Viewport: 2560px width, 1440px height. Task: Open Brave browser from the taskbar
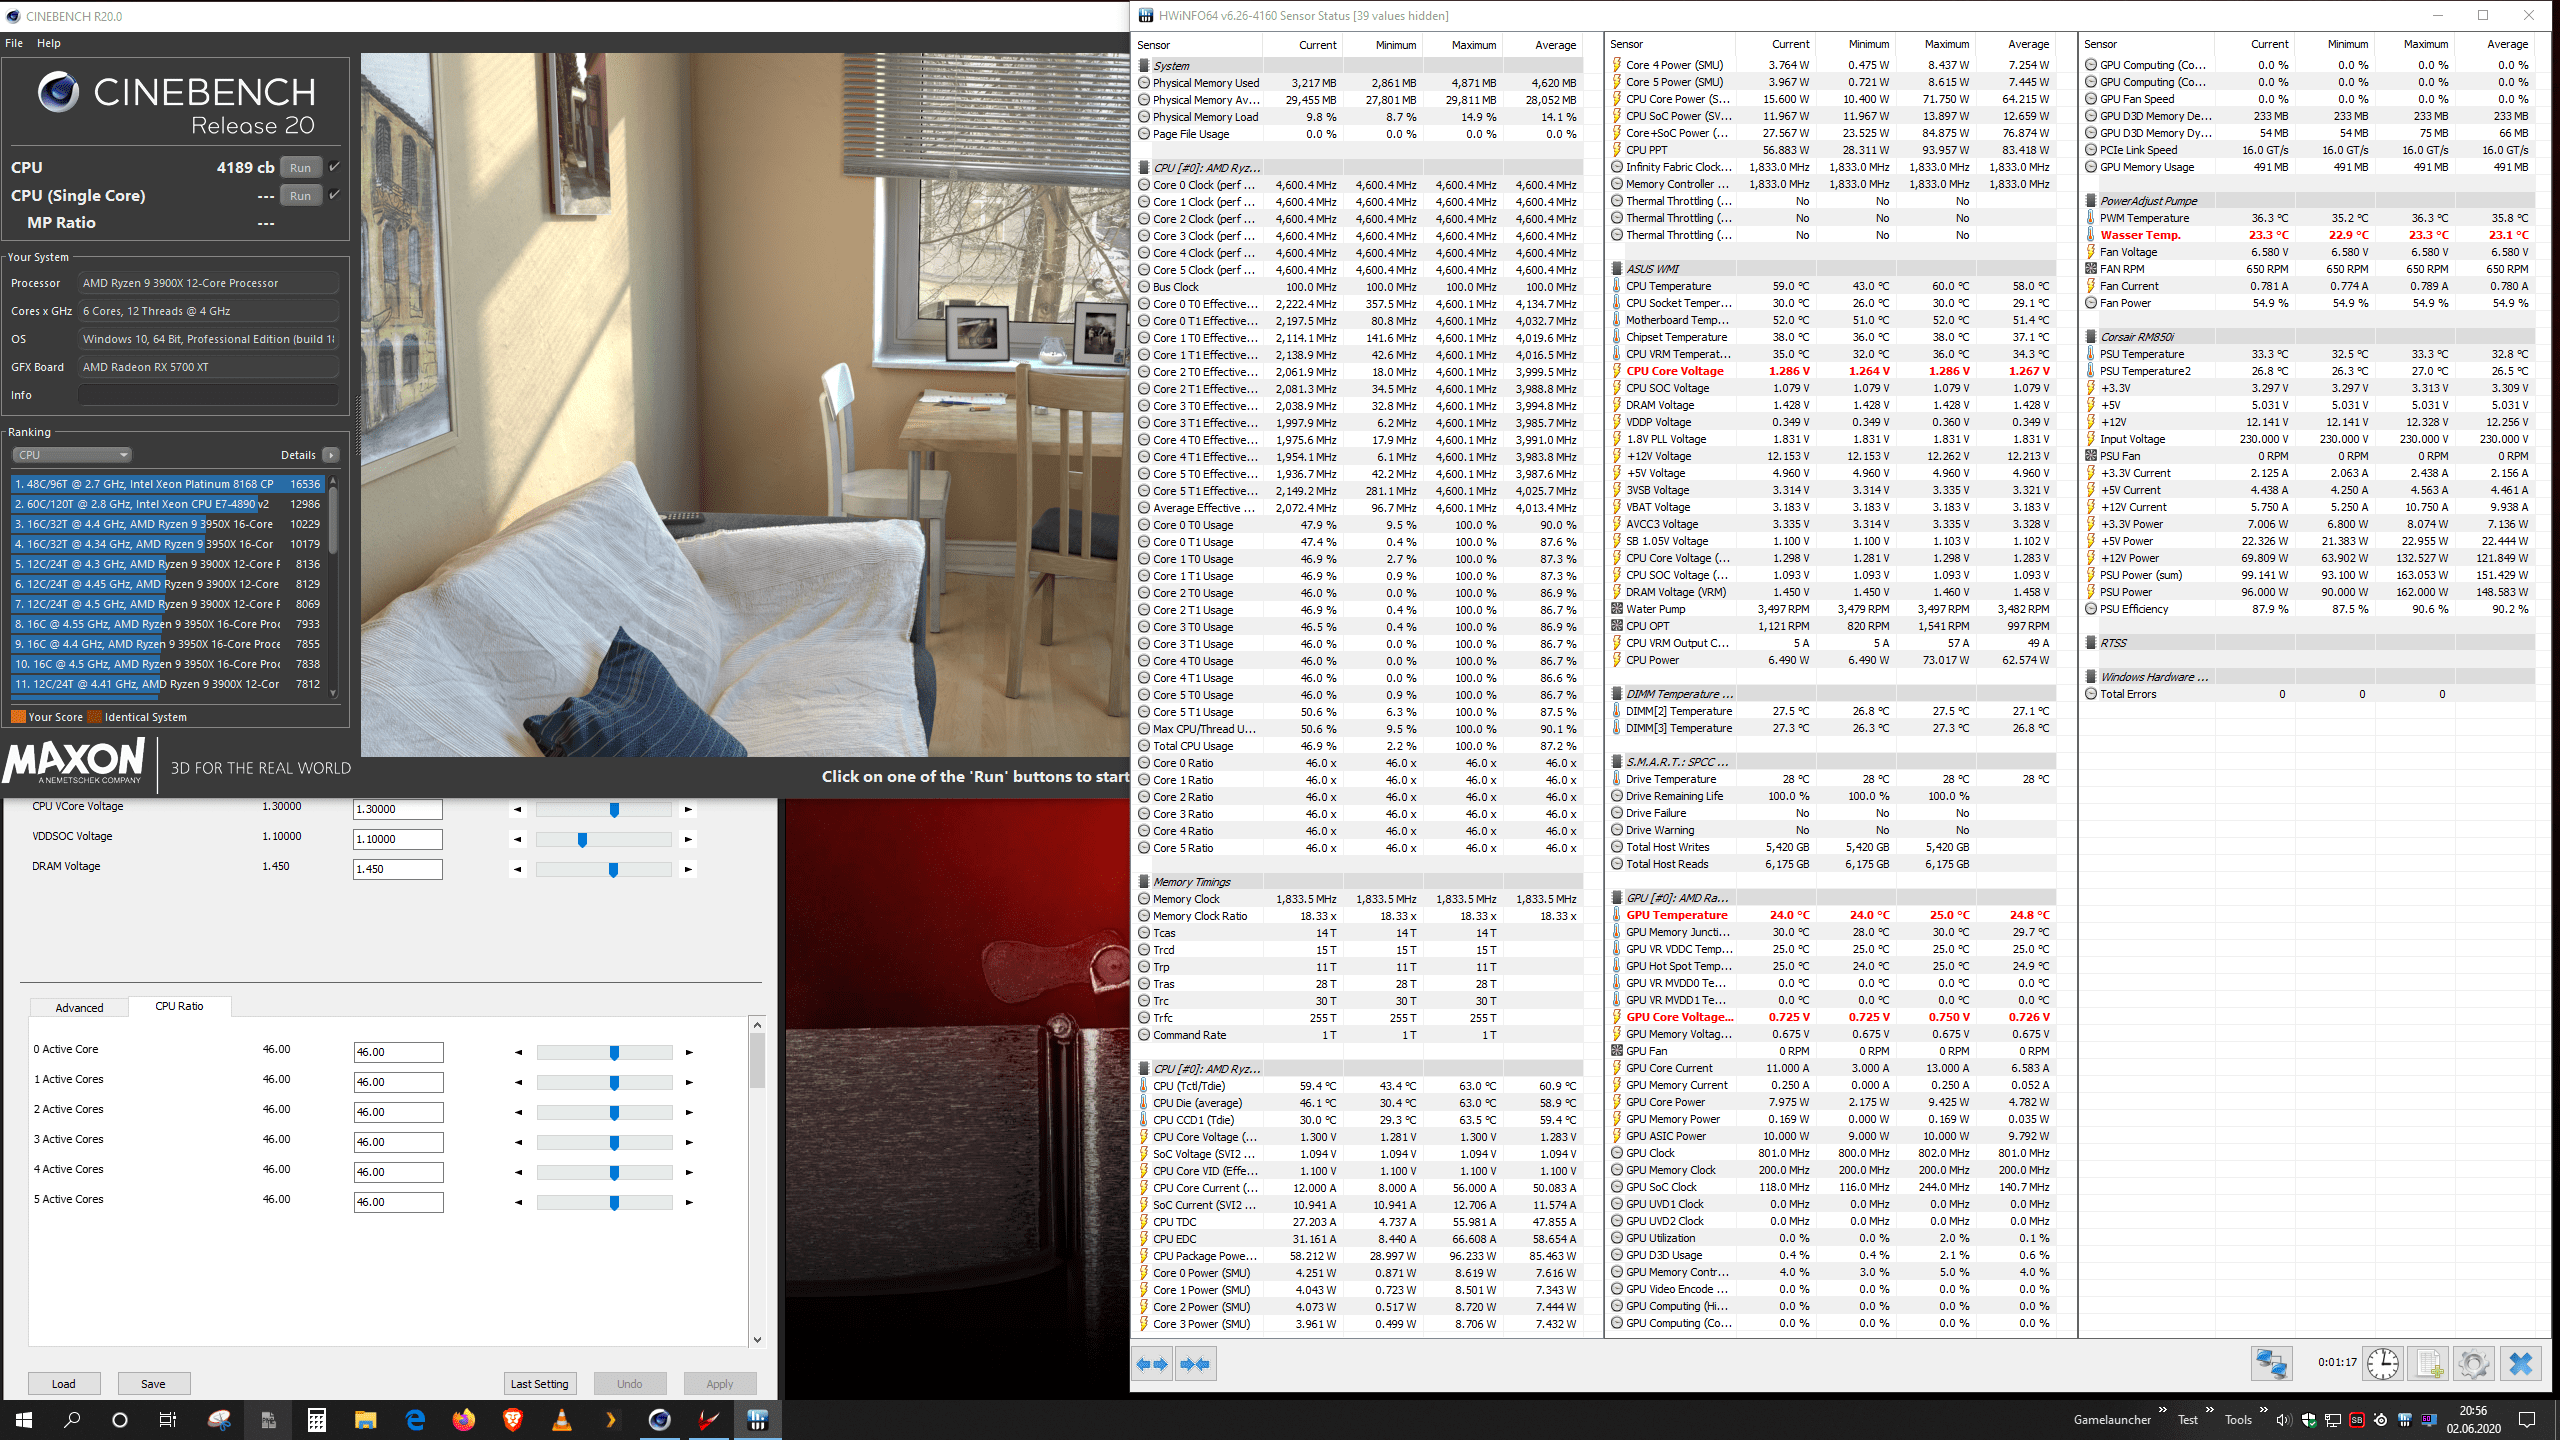[x=513, y=1420]
